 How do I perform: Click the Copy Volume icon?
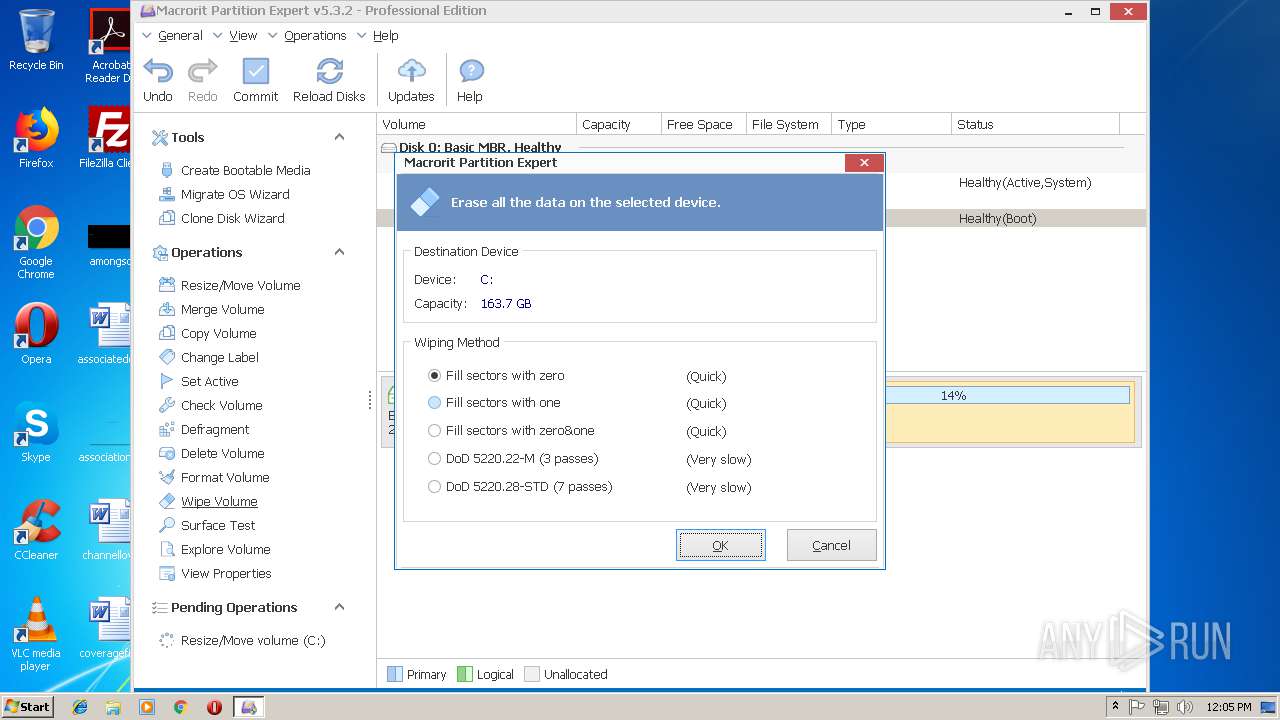pos(167,333)
